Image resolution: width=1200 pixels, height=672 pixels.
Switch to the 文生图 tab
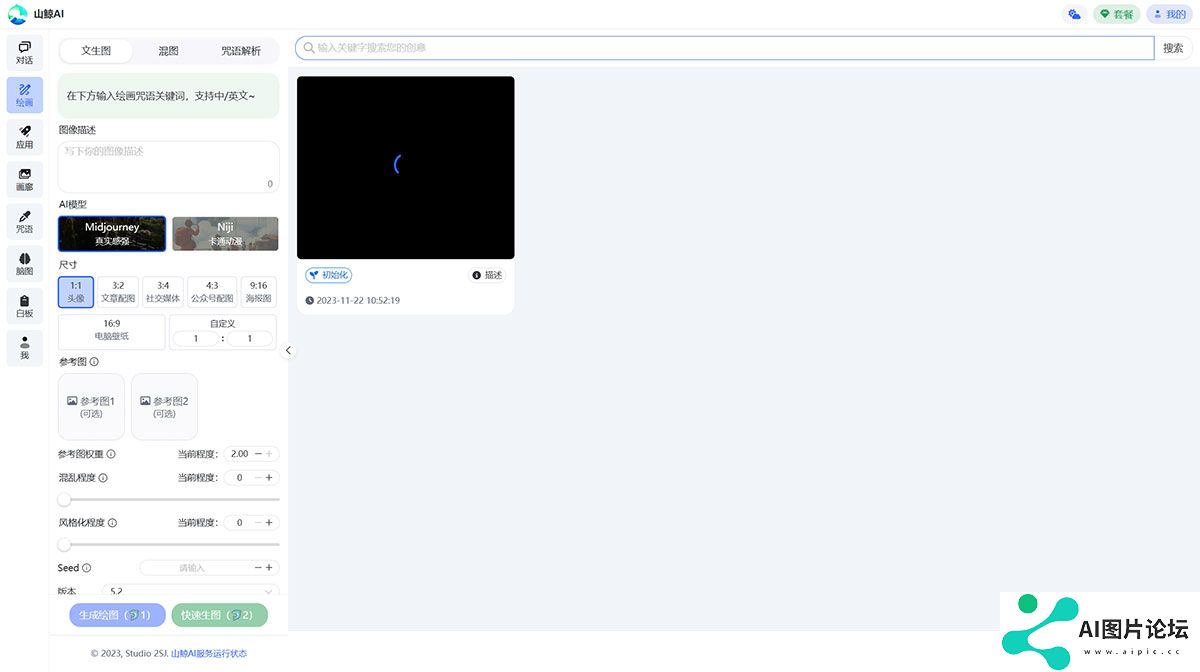[96, 50]
